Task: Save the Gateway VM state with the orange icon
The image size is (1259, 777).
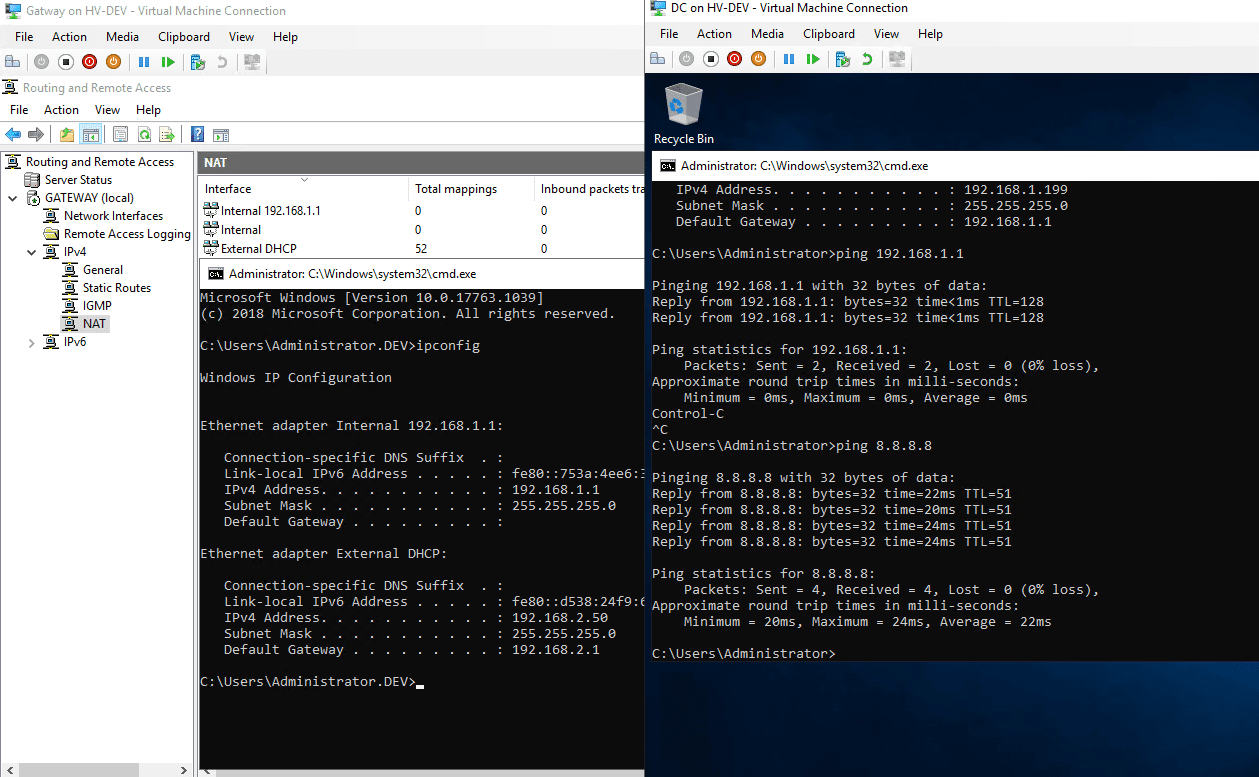Action: tap(113, 61)
